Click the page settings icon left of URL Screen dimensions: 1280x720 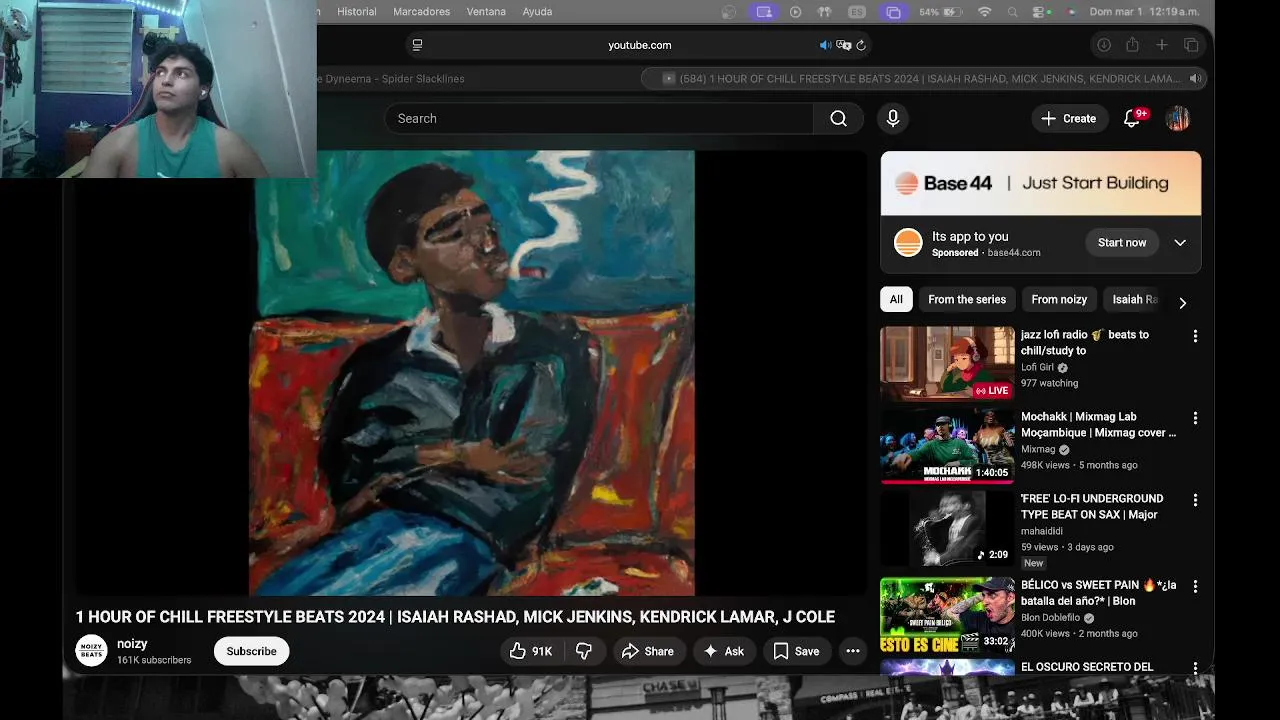pyautogui.click(x=417, y=45)
